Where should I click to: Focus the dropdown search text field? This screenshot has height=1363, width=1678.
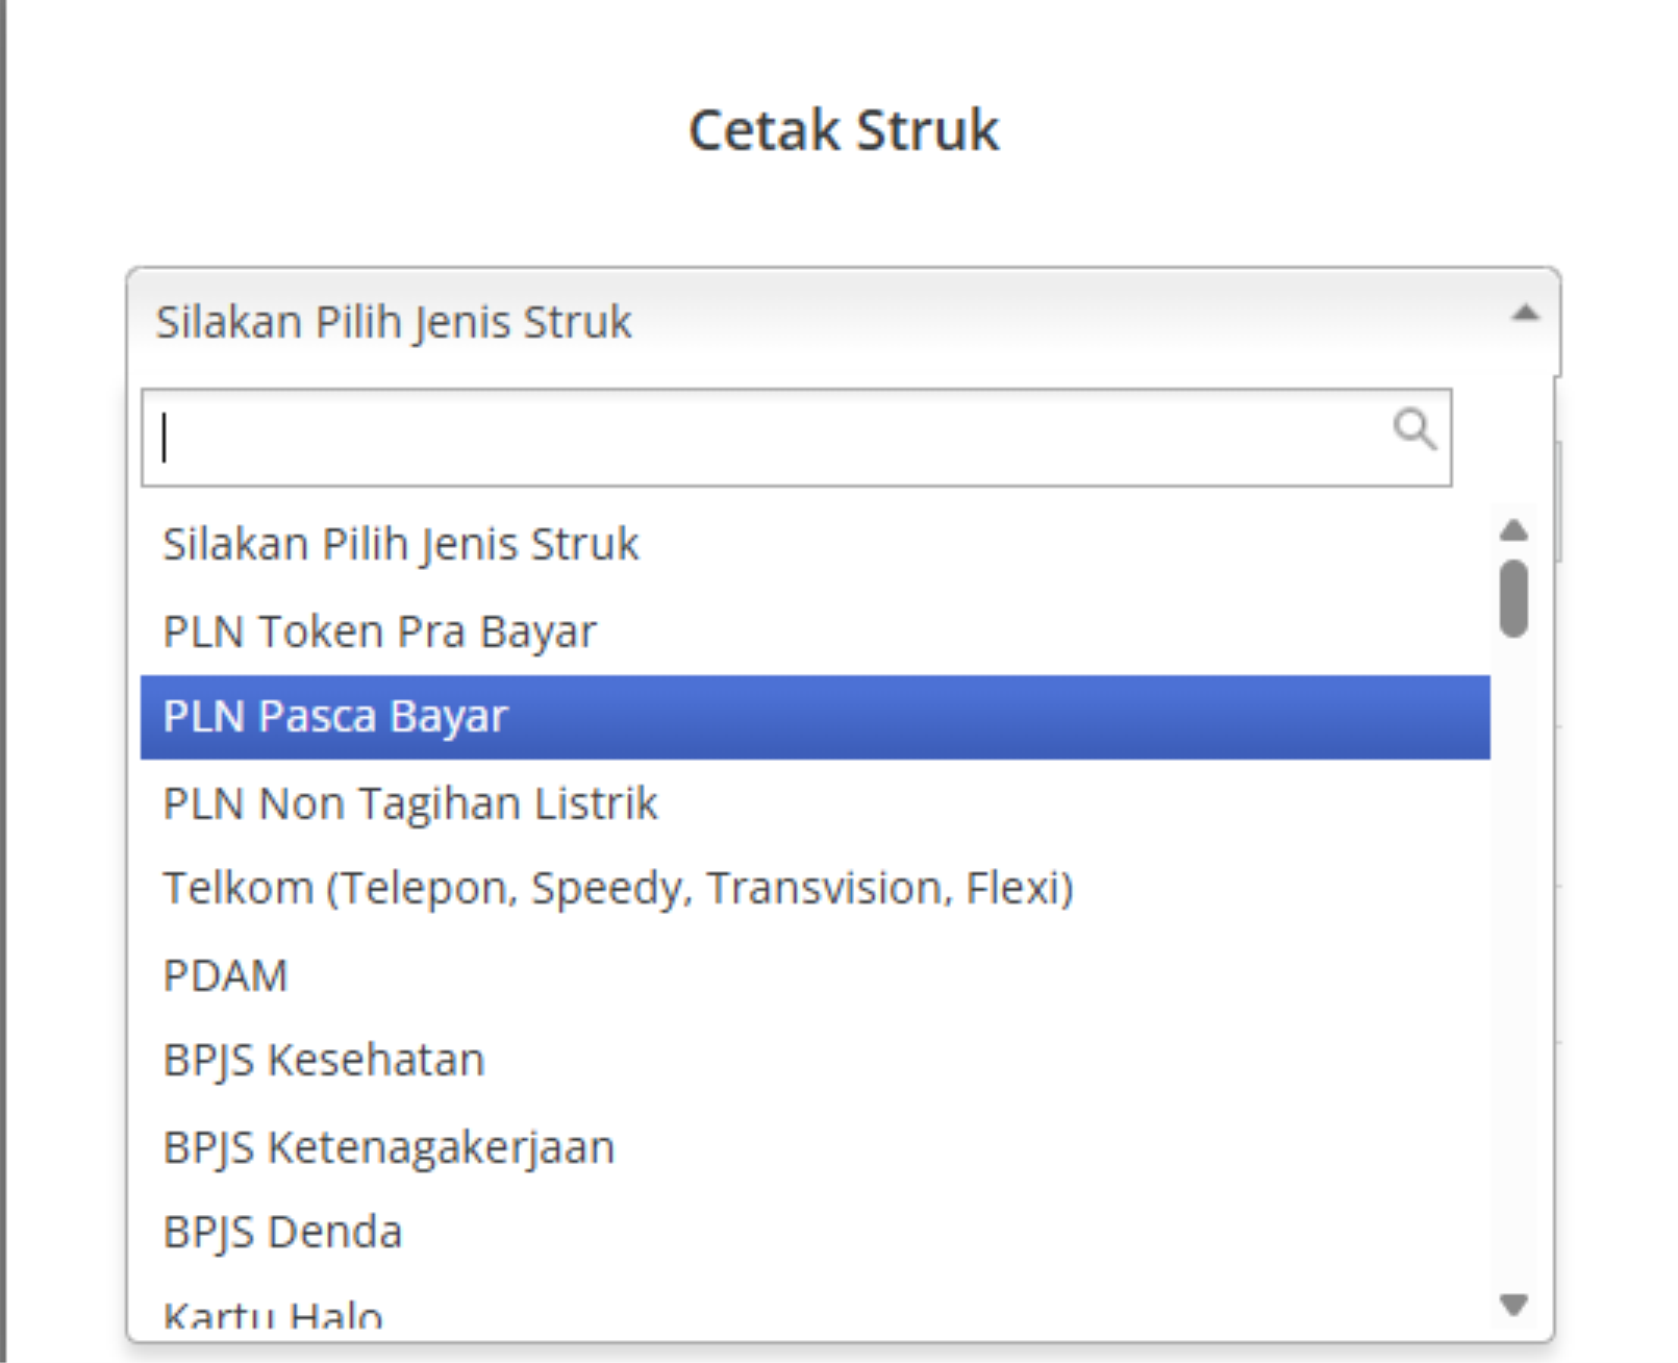point(796,438)
